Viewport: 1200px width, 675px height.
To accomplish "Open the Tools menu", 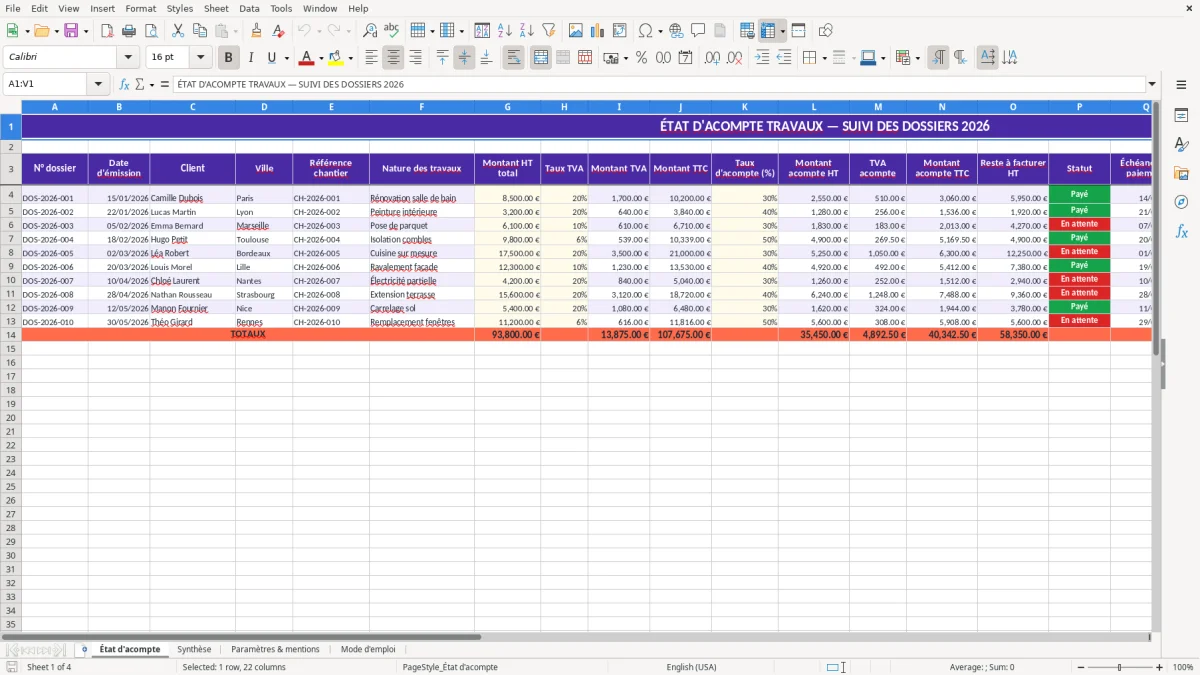I will point(281,8).
